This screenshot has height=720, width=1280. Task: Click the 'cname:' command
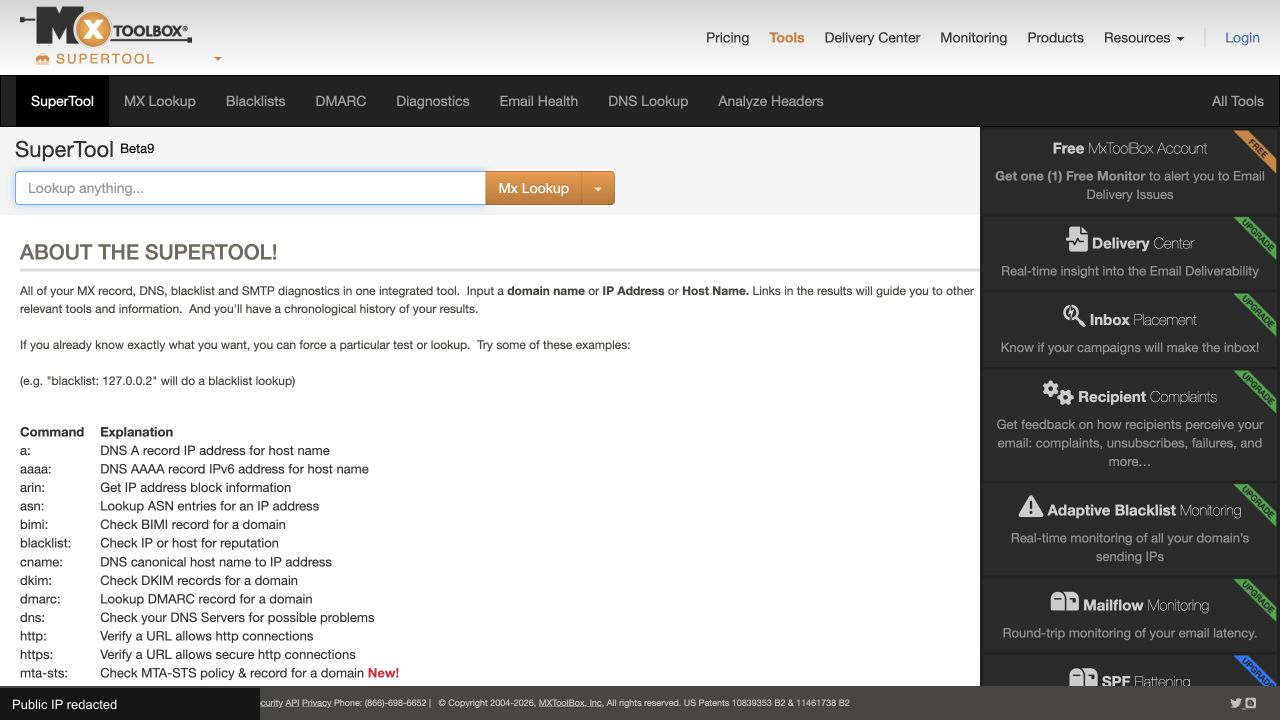coord(40,562)
